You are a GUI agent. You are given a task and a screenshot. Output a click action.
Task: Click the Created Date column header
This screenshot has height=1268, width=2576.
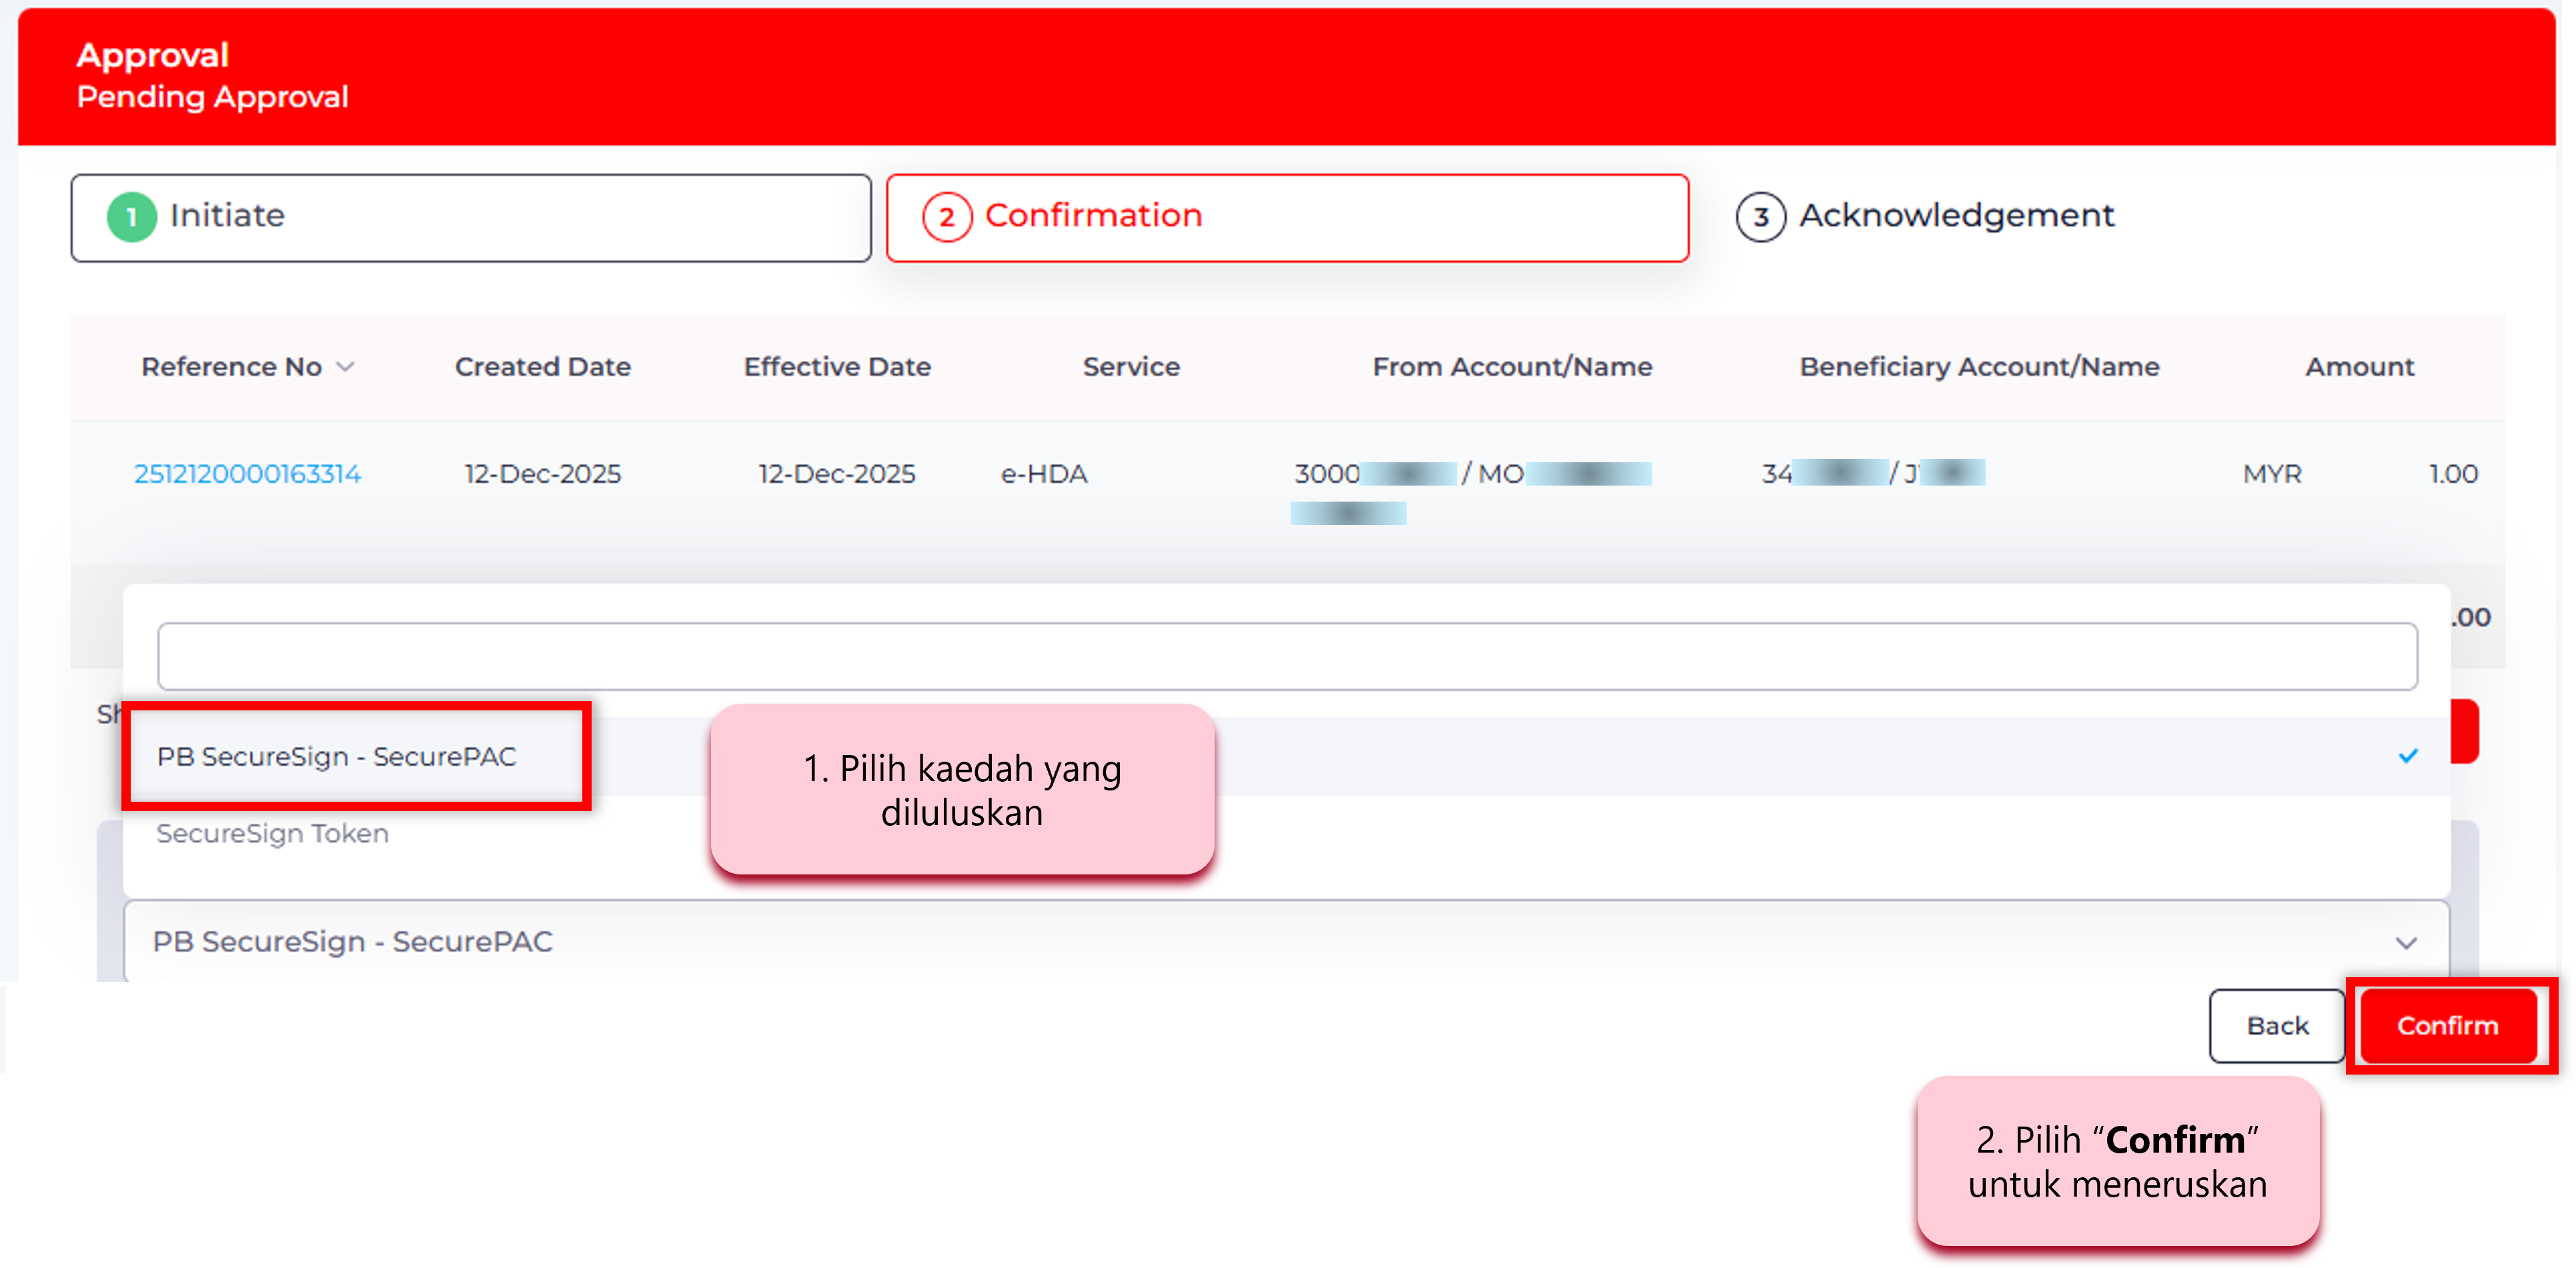[542, 367]
